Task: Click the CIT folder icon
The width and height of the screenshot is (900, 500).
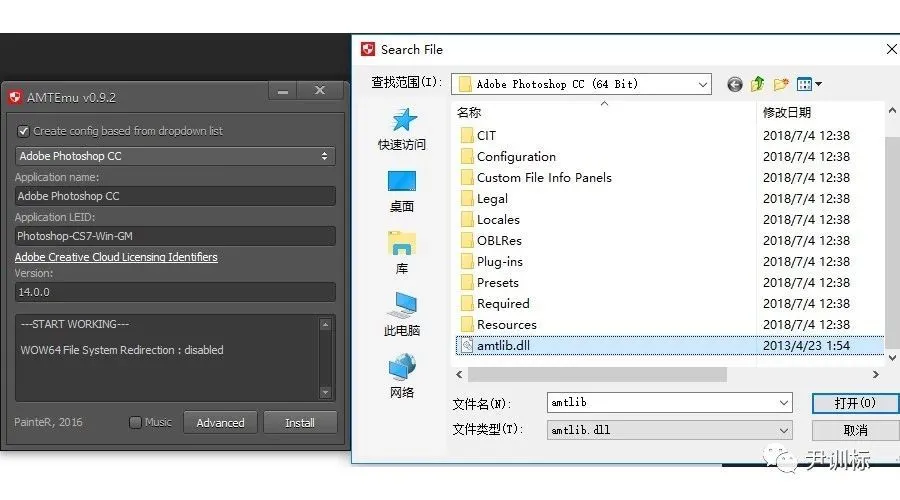Action: point(467,135)
